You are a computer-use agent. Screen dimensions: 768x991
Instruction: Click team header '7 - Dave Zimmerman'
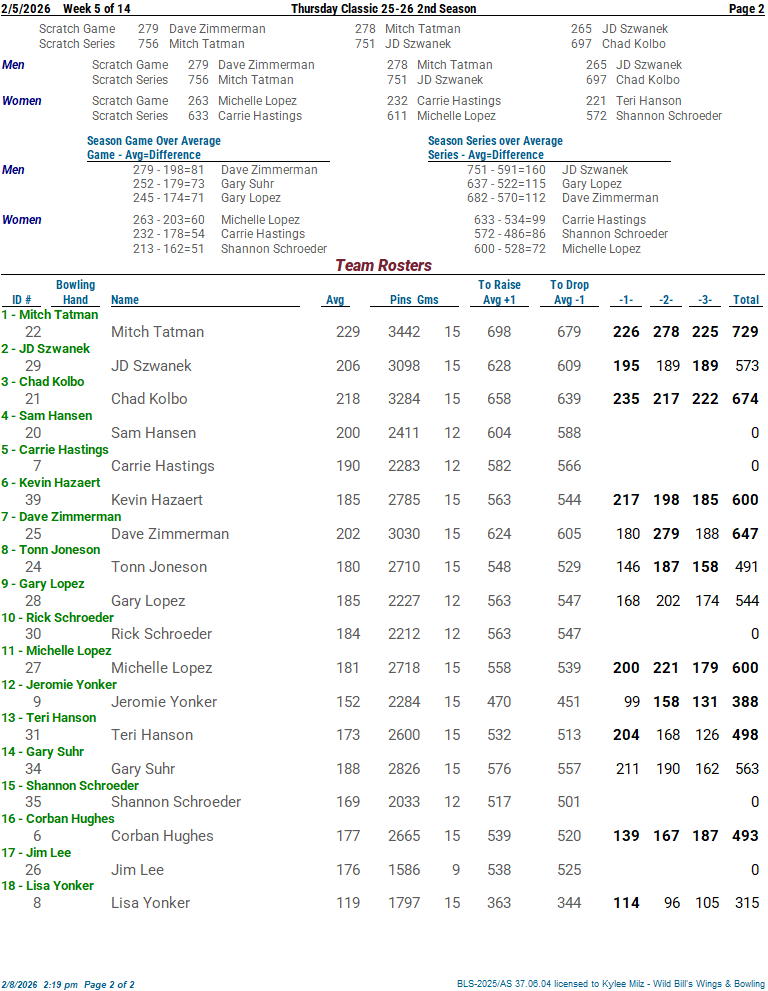[61, 517]
